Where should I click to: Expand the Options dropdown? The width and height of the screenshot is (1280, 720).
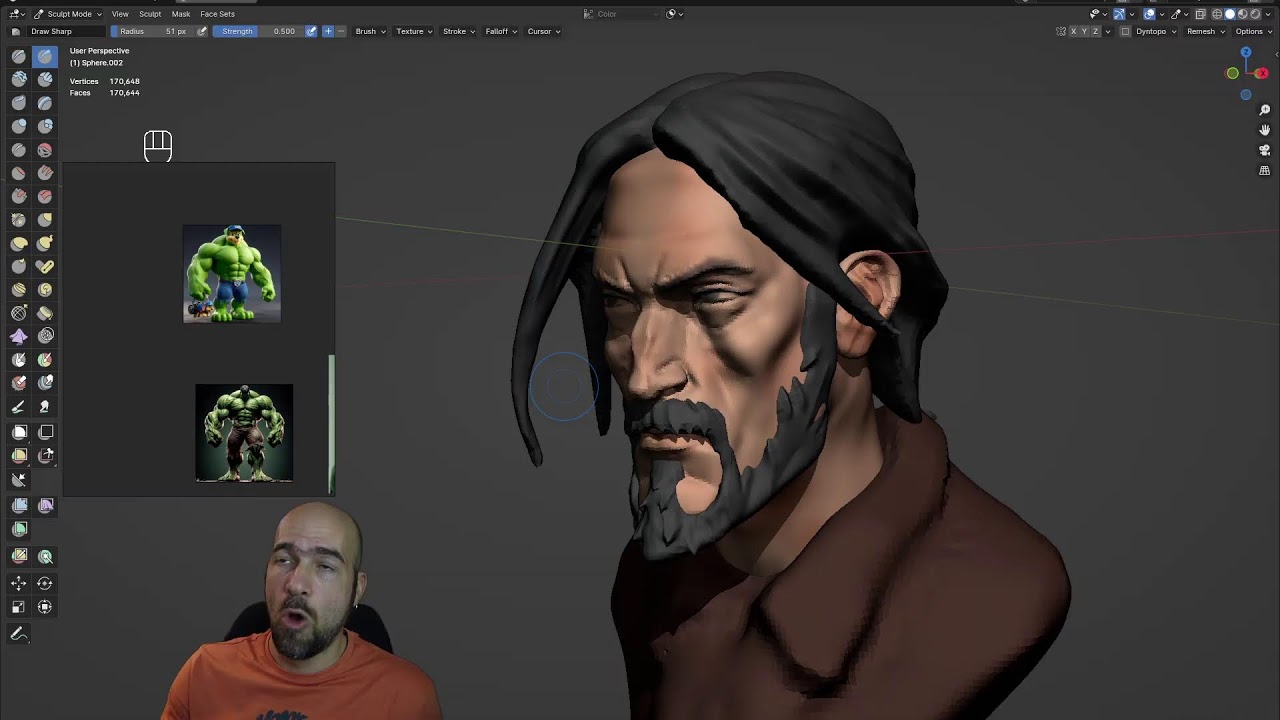click(1254, 31)
